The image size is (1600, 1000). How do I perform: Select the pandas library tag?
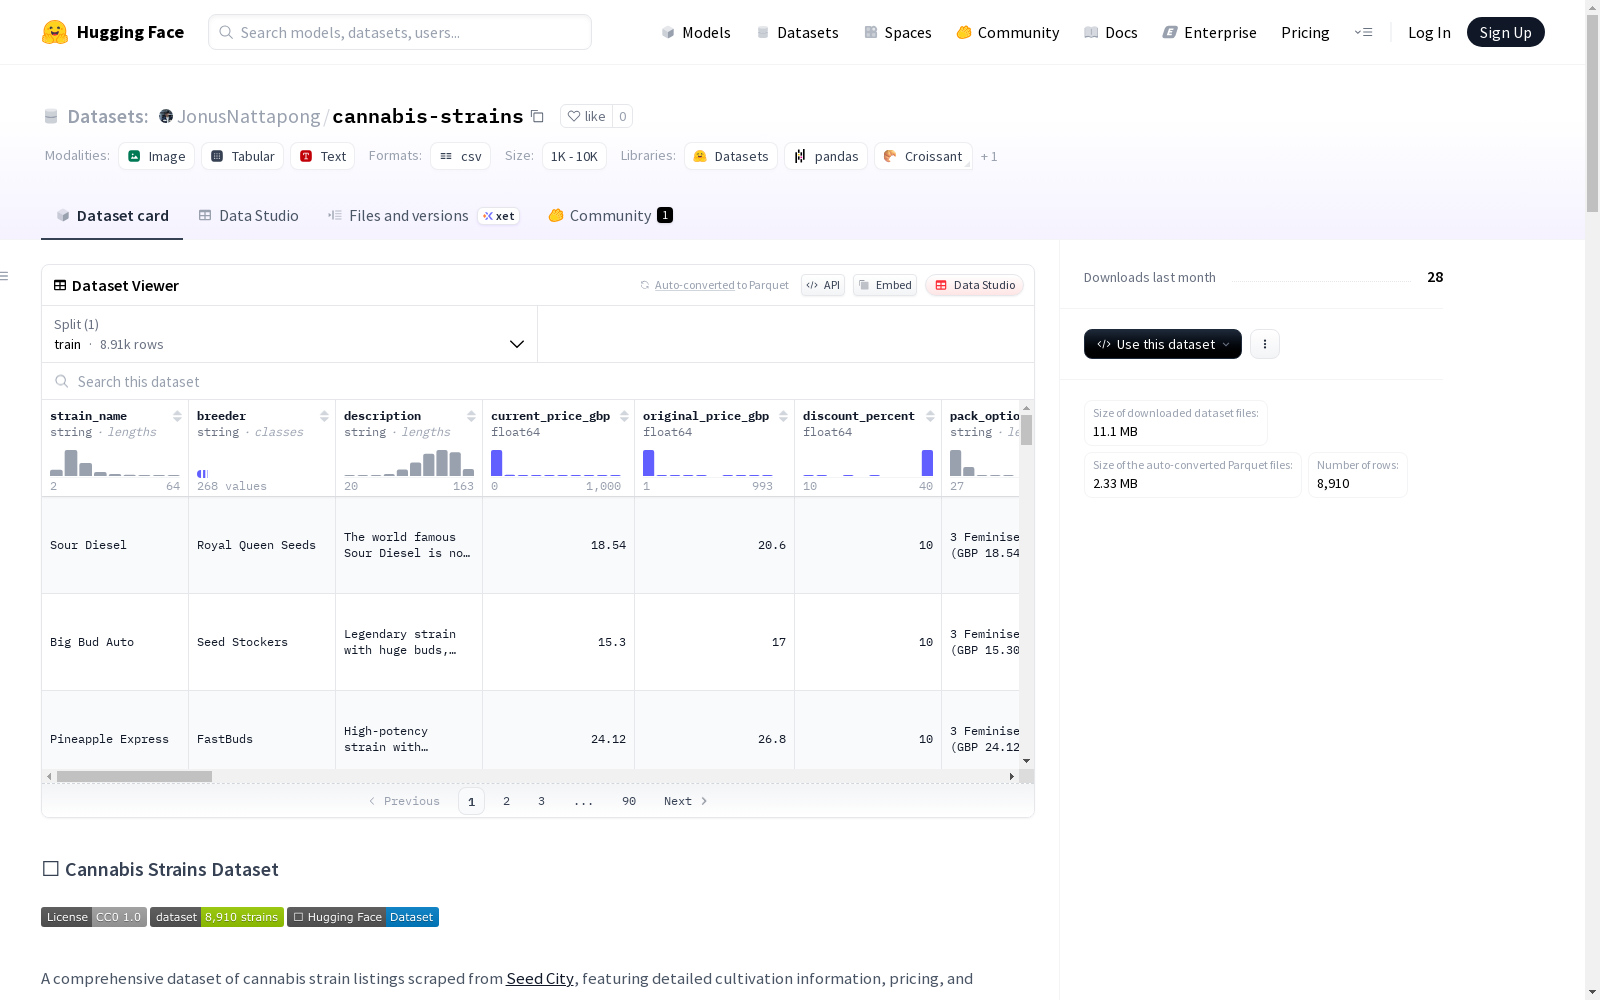coord(826,156)
